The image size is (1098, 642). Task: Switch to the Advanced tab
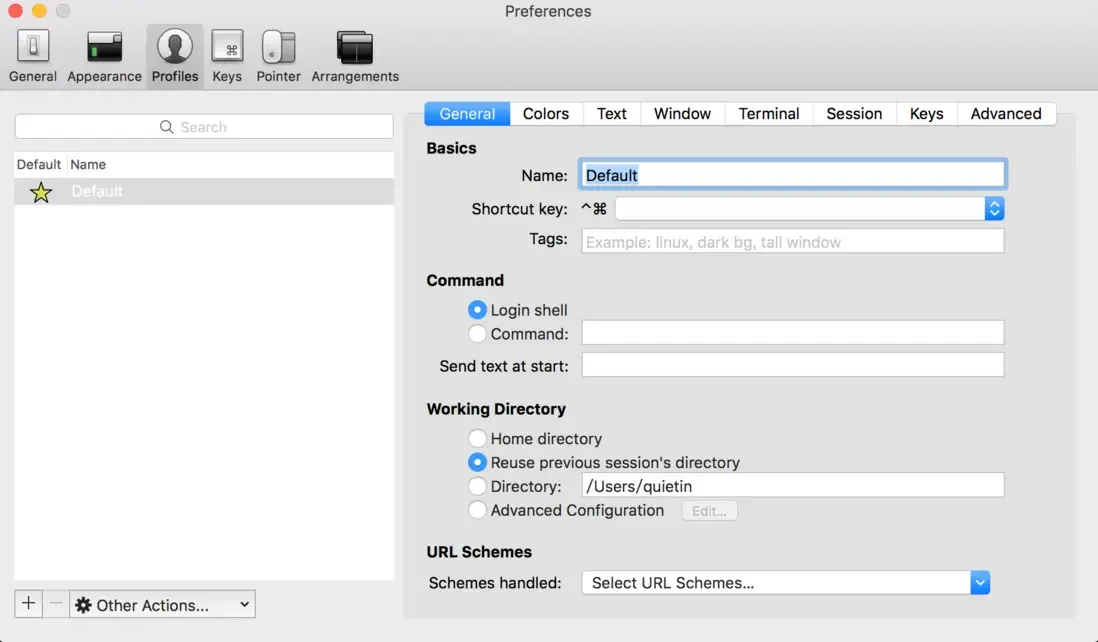click(1006, 113)
